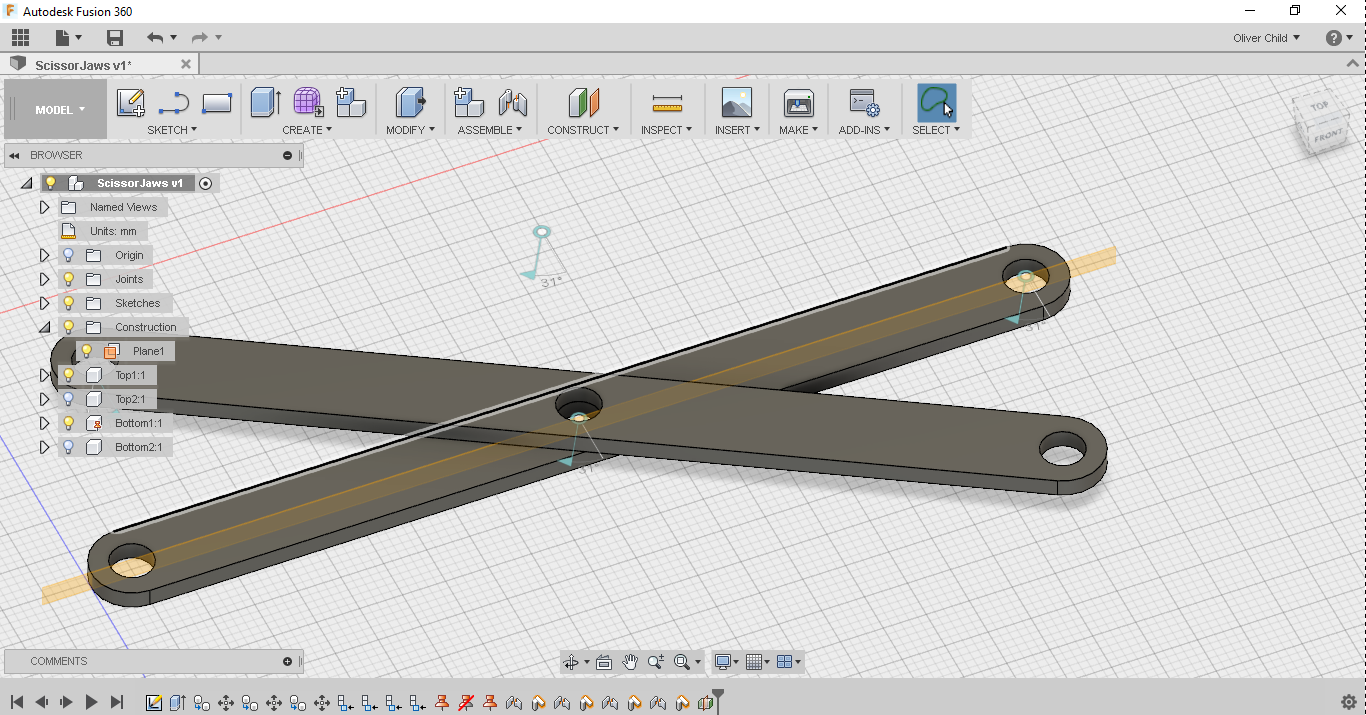Toggle visibility lightbulb of Joints folder

pyautogui.click(x=69, y=279)
